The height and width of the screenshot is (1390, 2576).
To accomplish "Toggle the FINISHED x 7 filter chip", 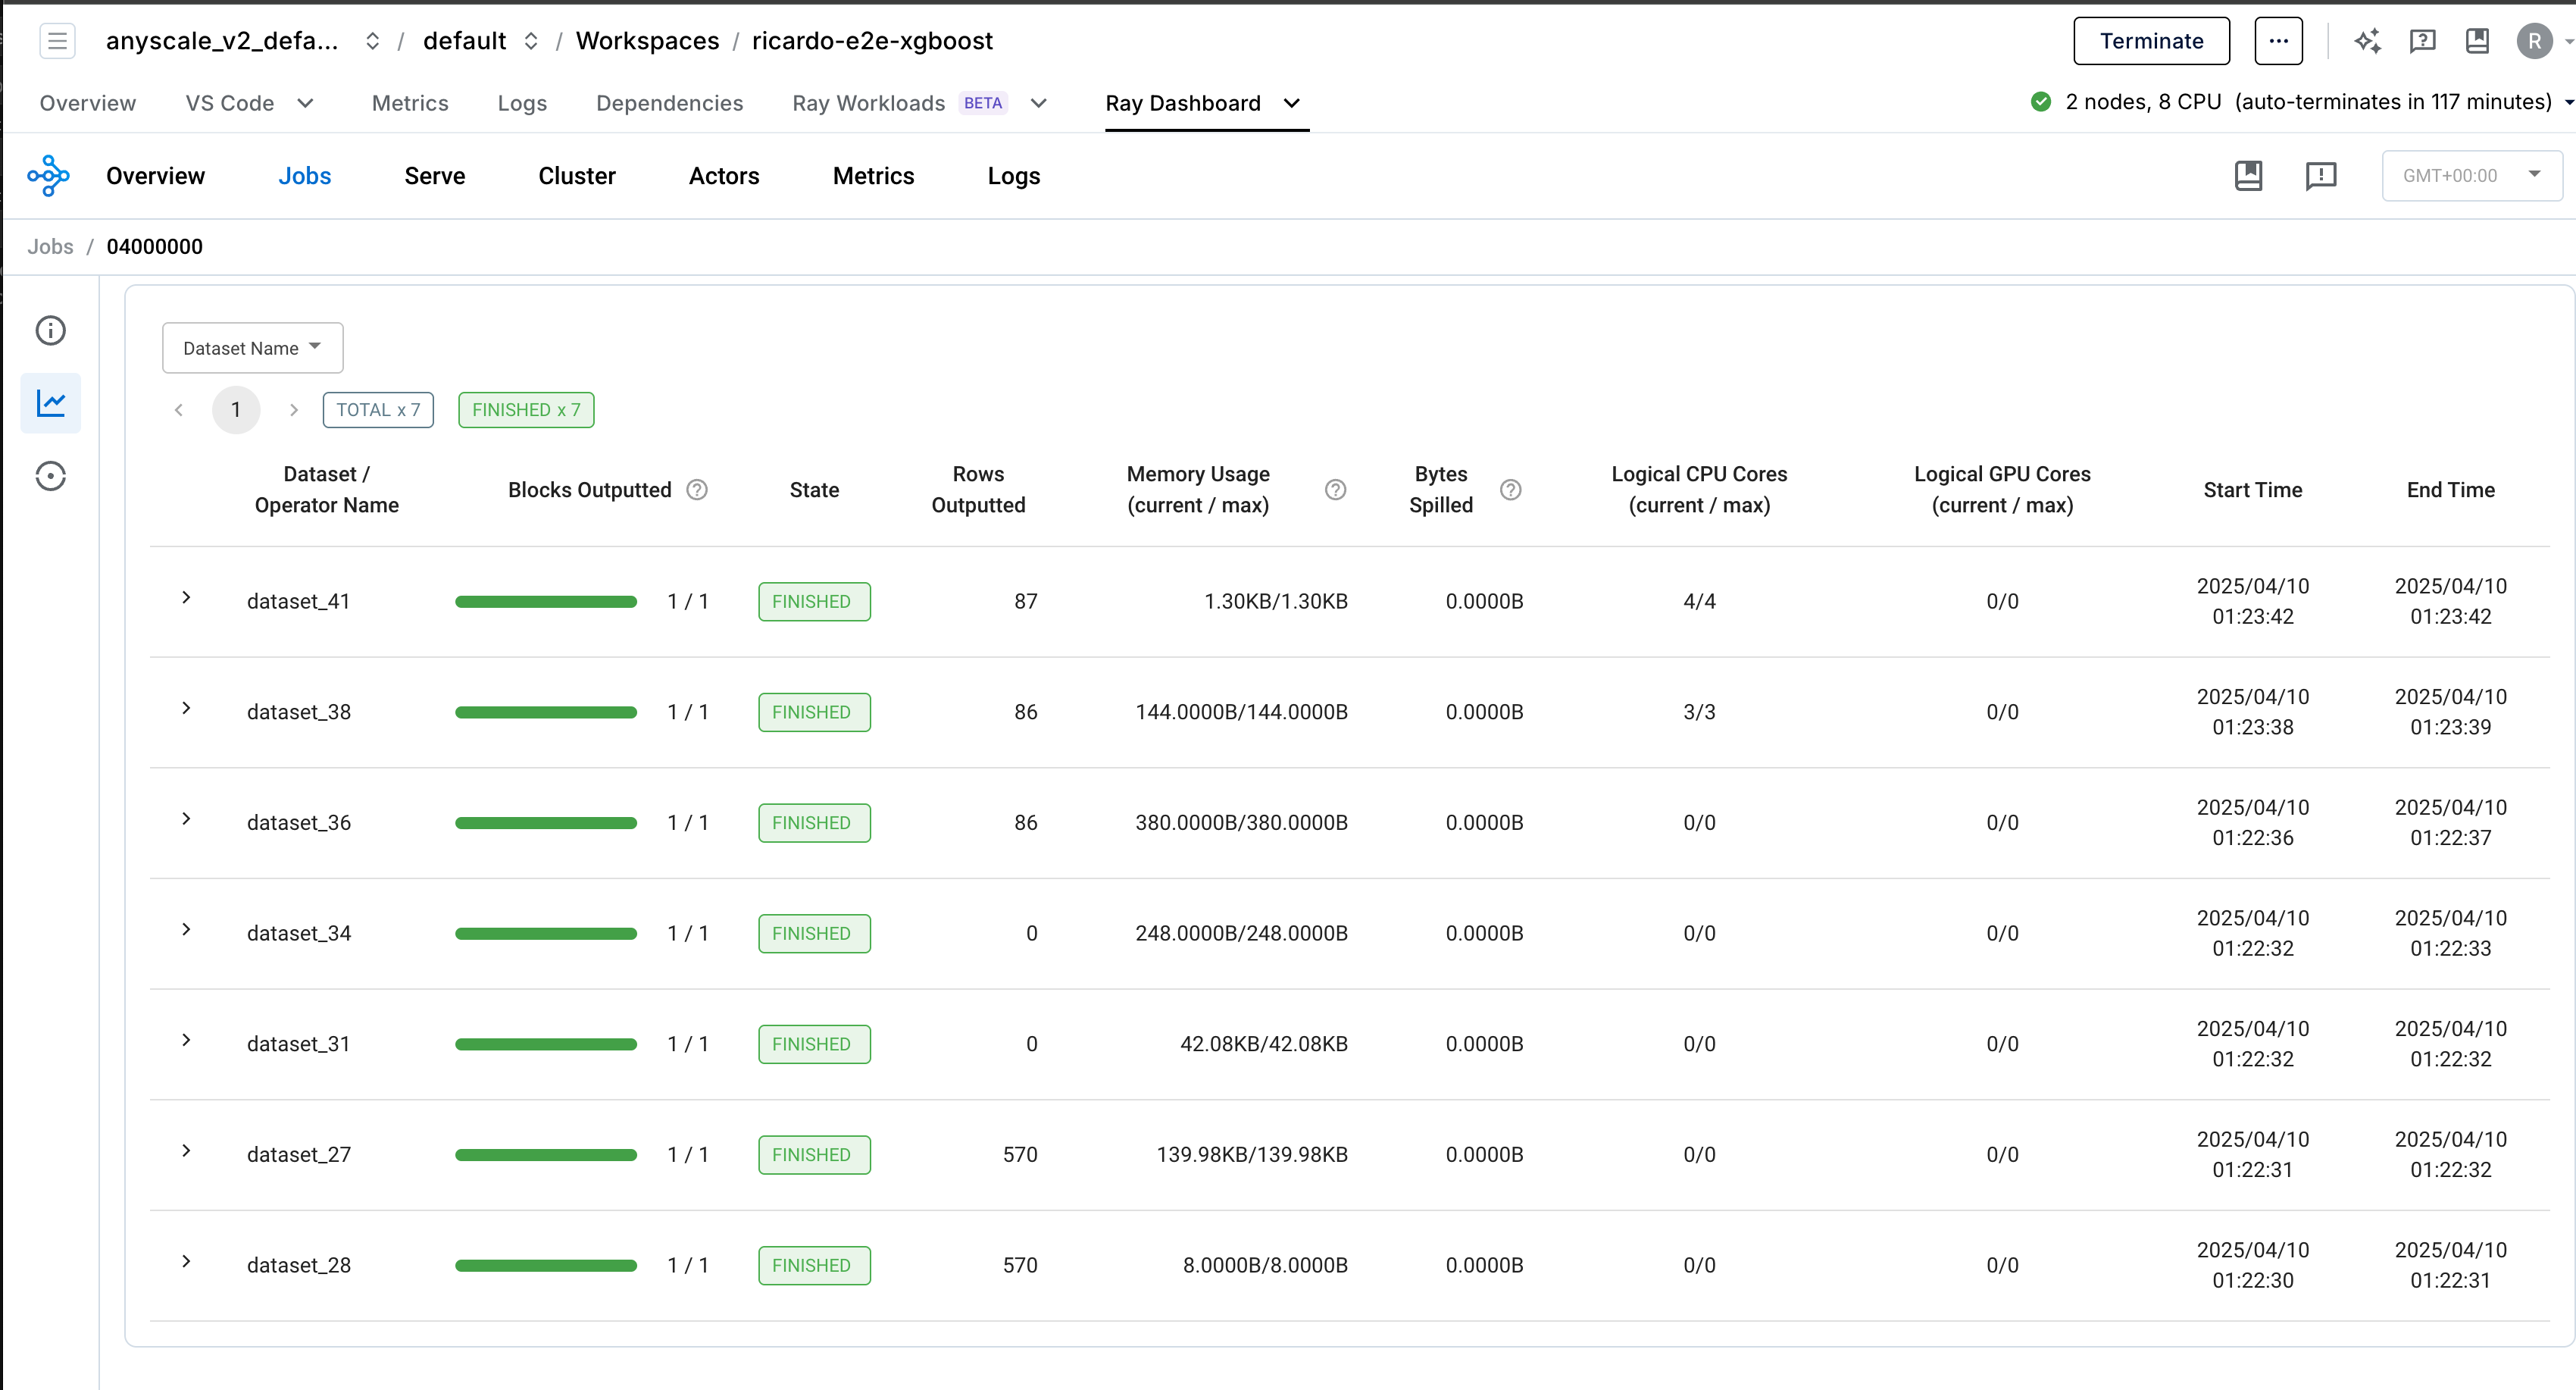I will coord(526,410).
